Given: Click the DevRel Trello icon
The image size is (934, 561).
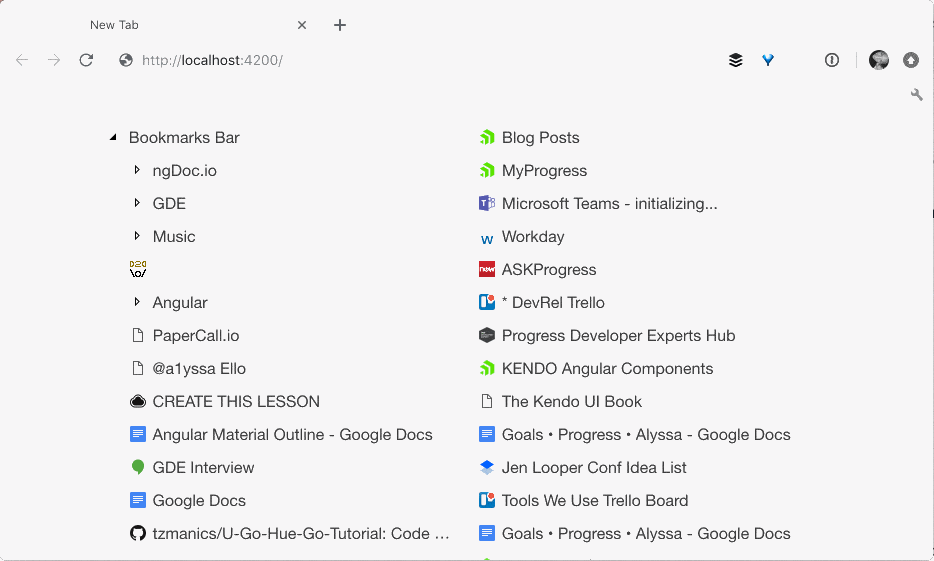Looking at the screenshot, I should point(487,303).
